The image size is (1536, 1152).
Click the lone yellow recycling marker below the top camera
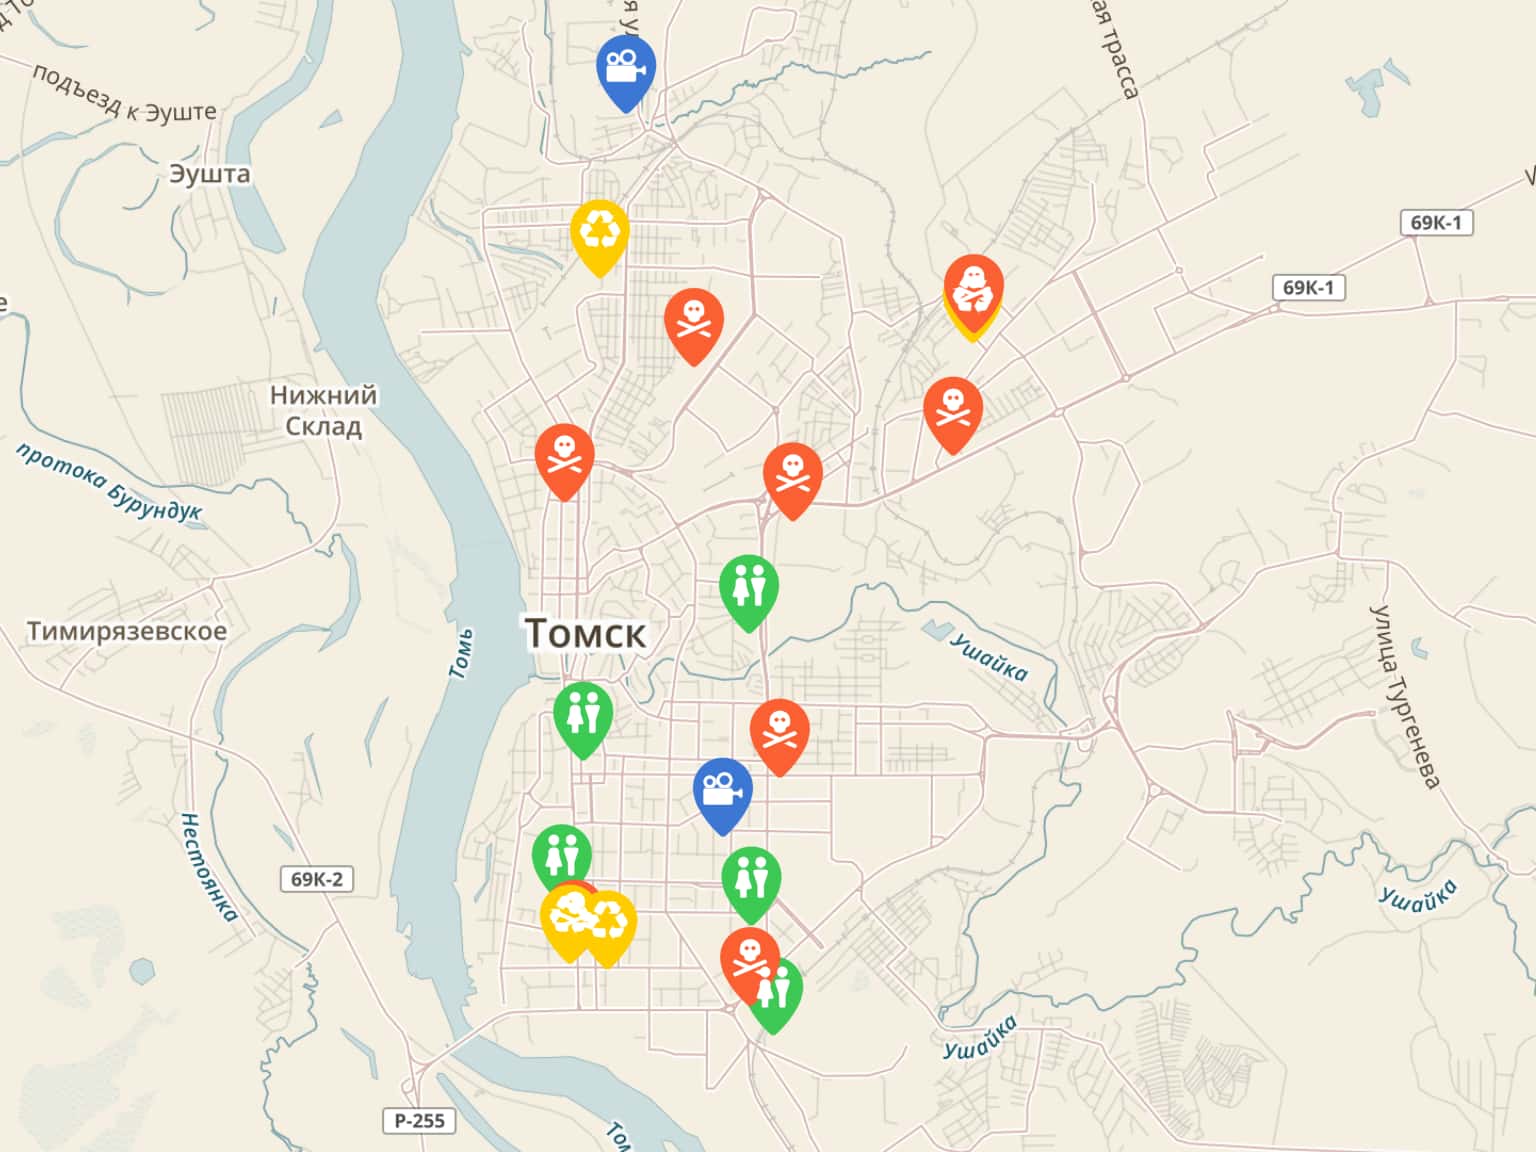[x=599, y=233]
